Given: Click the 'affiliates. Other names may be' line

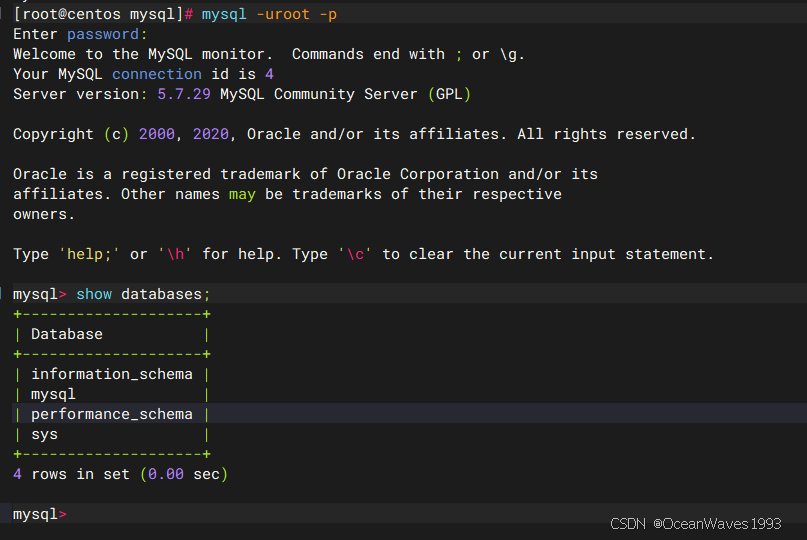Looking at the screenshot, I should click(287, 194).
